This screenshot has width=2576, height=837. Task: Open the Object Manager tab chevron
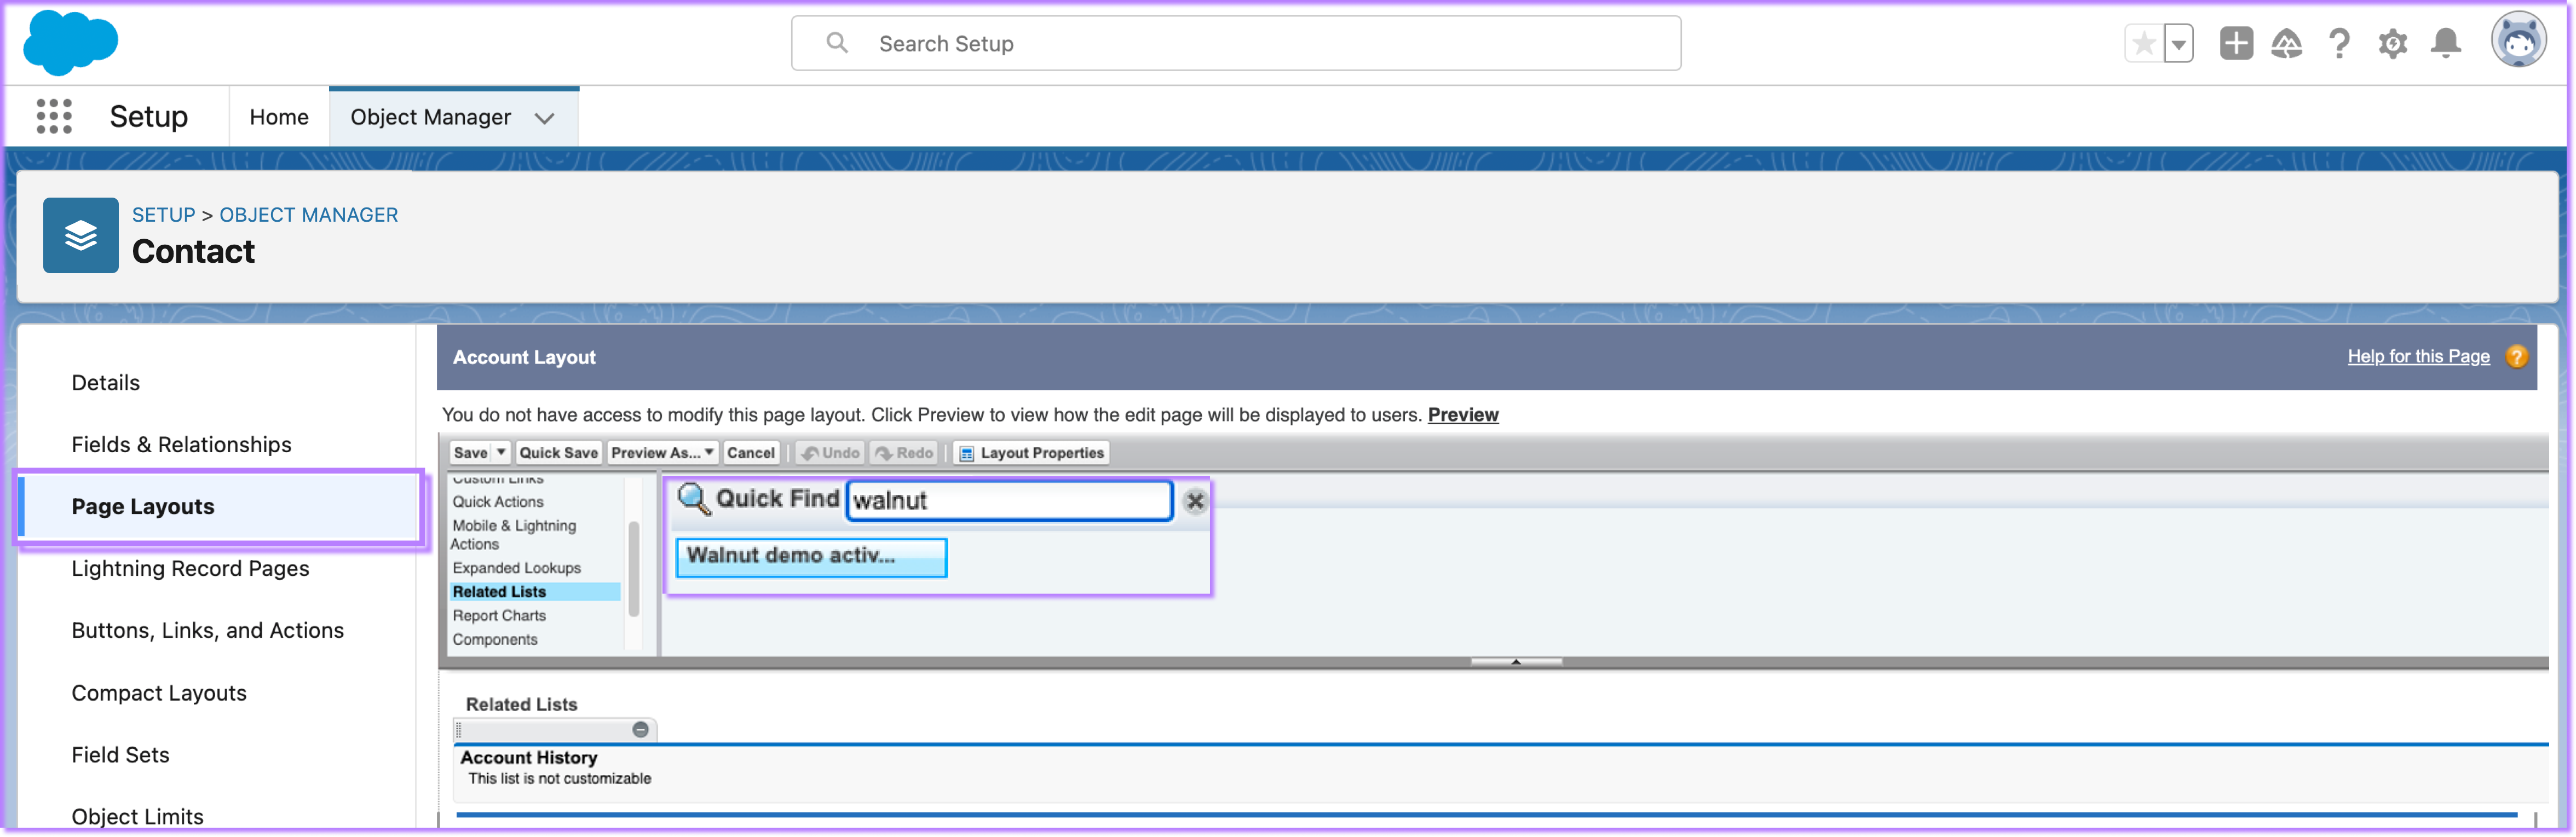pos(544,118)
